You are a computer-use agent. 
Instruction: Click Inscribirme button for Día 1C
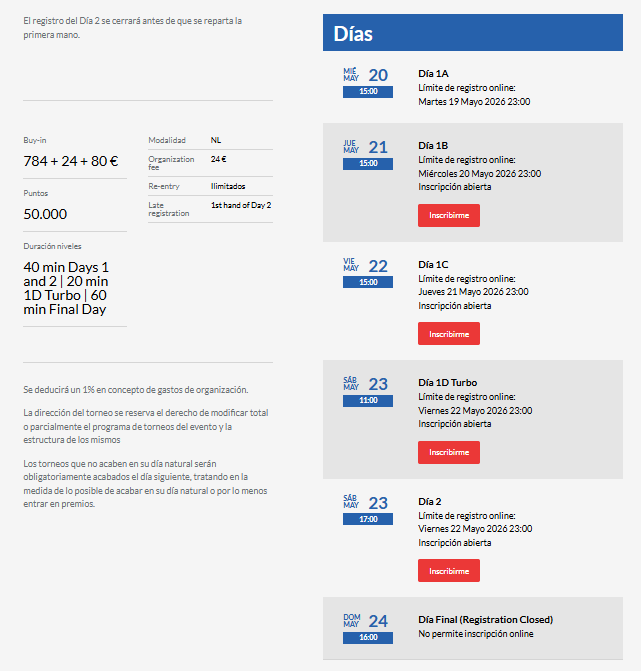tap(448, 334)
